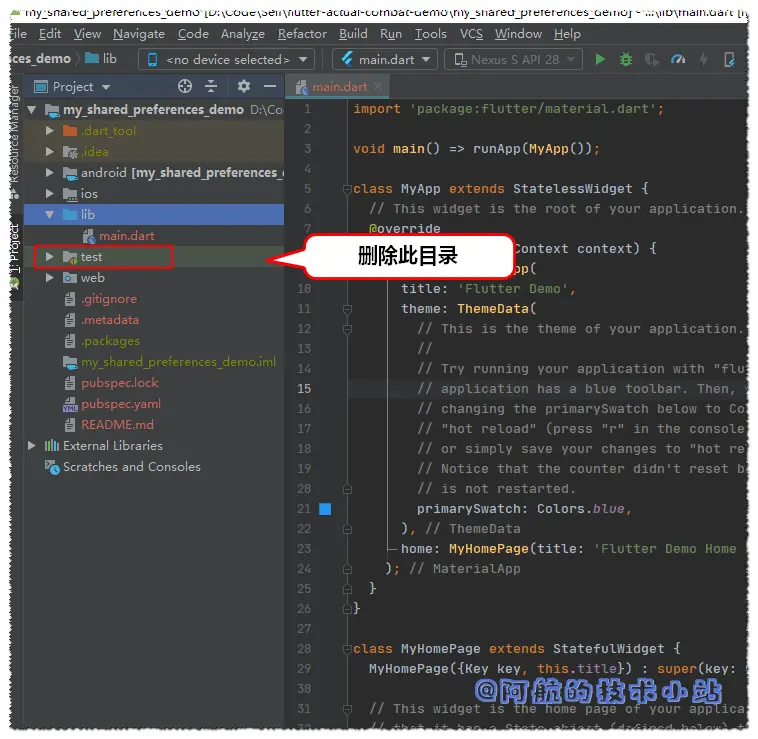This screenshot has width=758, height=739.
Task: Open the device selector dropdown
Action: pos(226,59)
